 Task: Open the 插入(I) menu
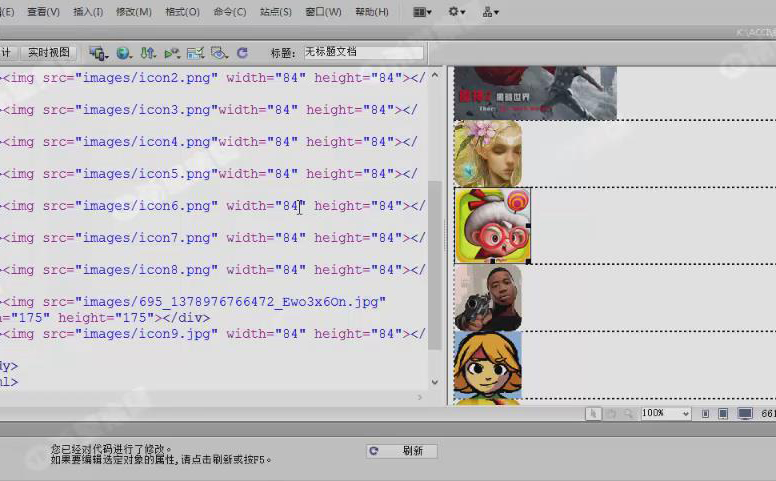click(x=89, y=12)
